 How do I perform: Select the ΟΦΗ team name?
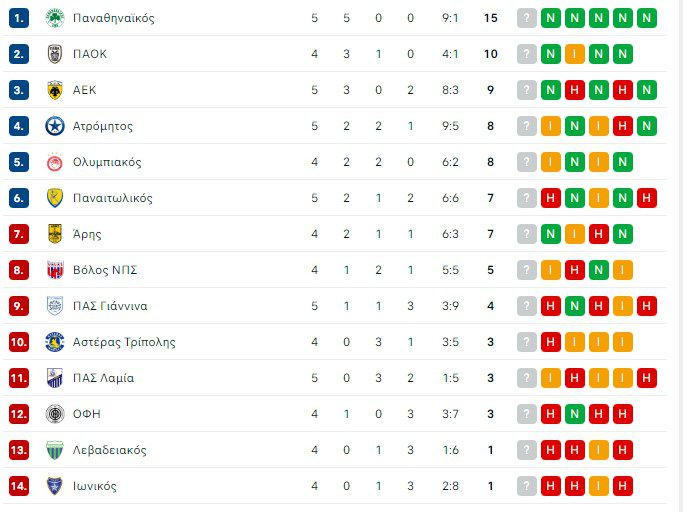(87, 414)
